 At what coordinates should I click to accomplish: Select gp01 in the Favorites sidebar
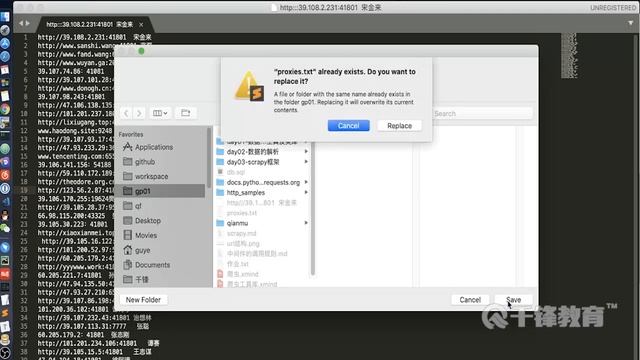tap(160, 191)
